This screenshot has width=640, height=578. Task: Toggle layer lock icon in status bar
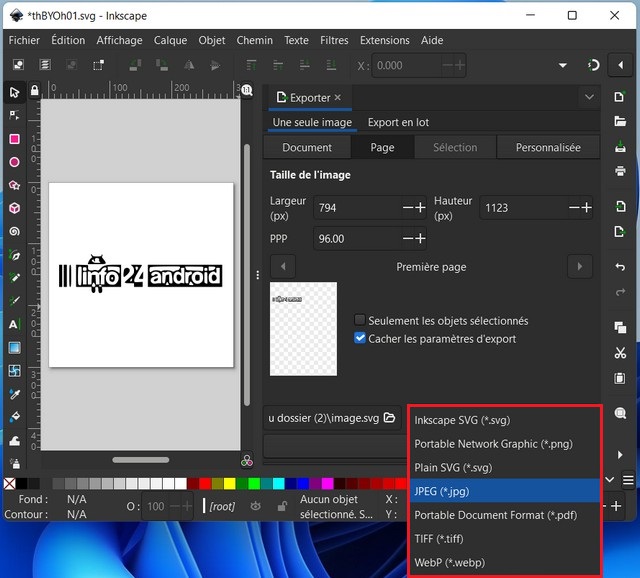pyautogui.click(x=282, y=506)
